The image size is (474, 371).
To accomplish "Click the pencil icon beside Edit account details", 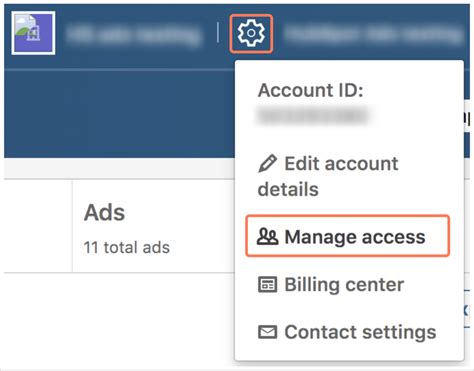I will click(267, 163).
